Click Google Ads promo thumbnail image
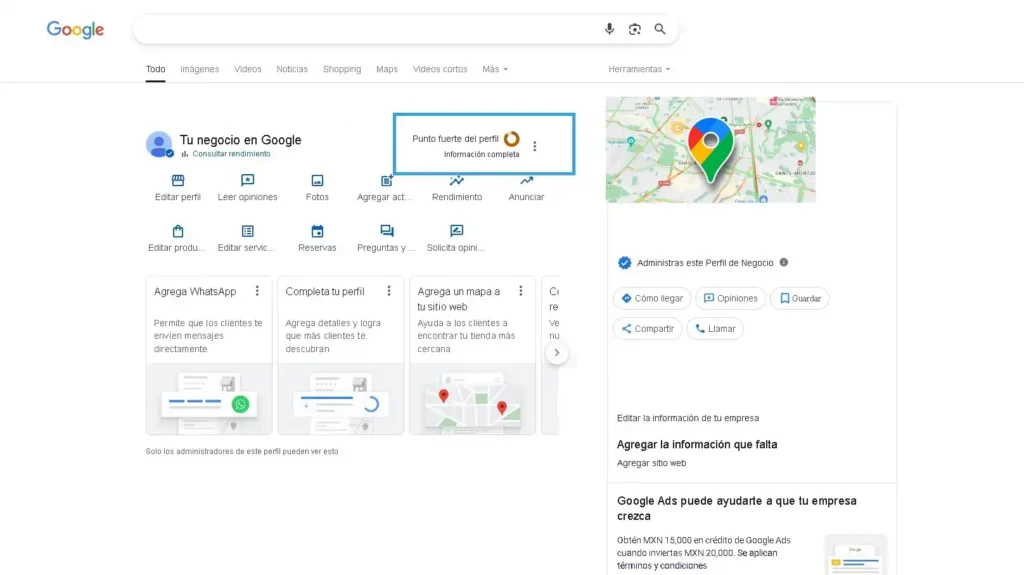The height and width of the screenshot is (575, 1024). pyautogui.click(x=856, y=555)
